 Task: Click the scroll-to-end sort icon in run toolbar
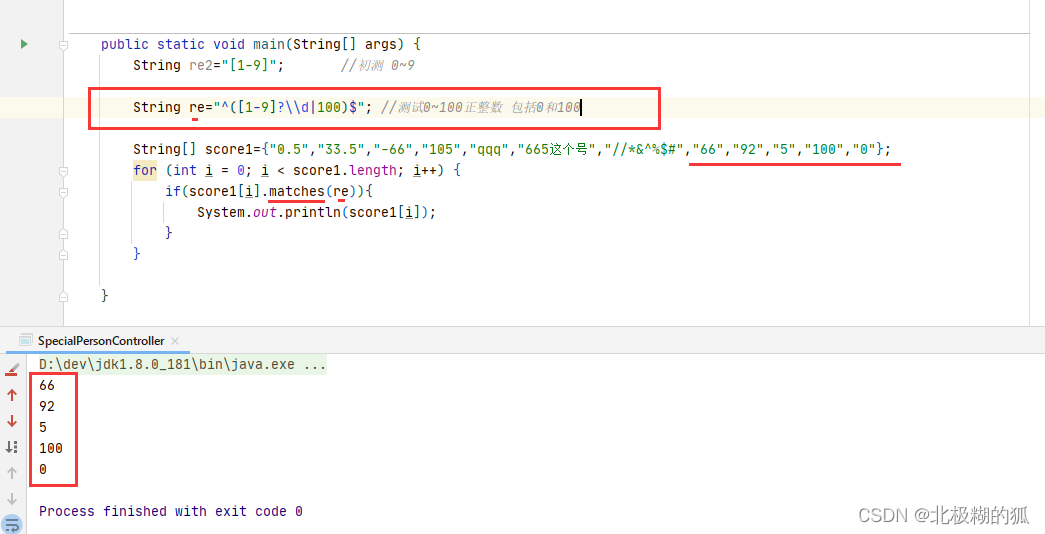point(12,447)
